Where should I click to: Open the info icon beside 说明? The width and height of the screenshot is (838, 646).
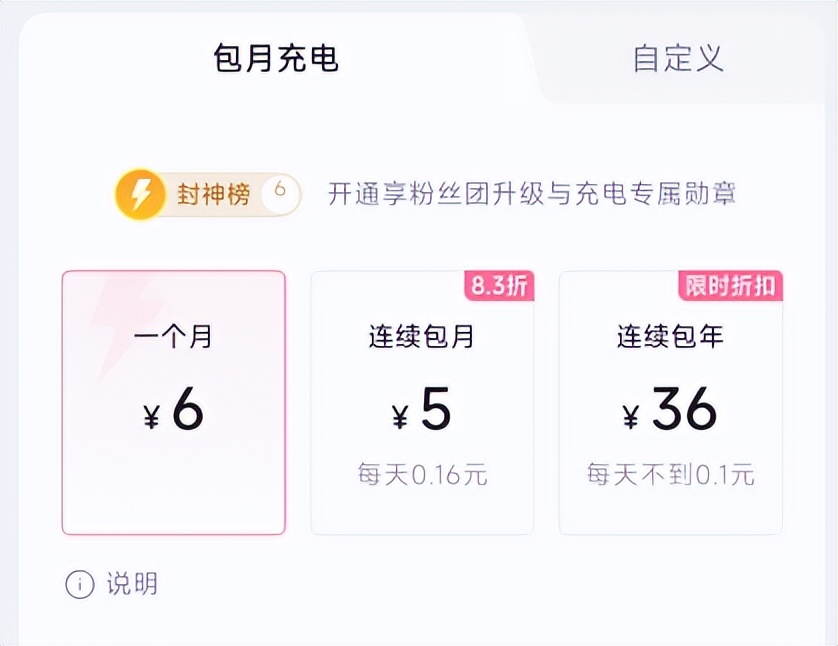(x=80, y=585)
